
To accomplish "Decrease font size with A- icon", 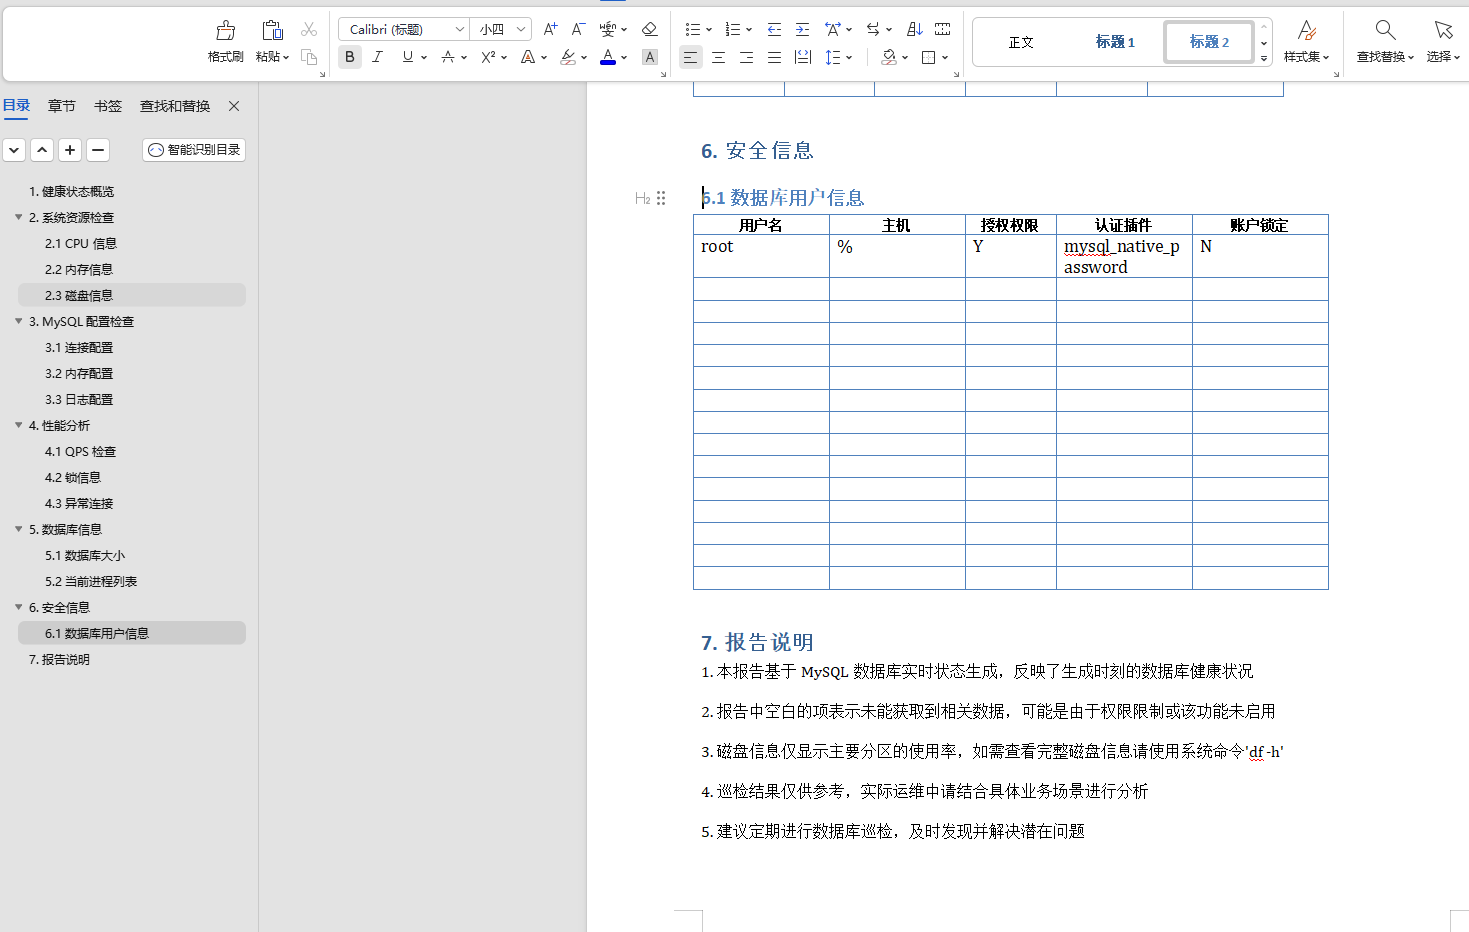I will (578, 29).
